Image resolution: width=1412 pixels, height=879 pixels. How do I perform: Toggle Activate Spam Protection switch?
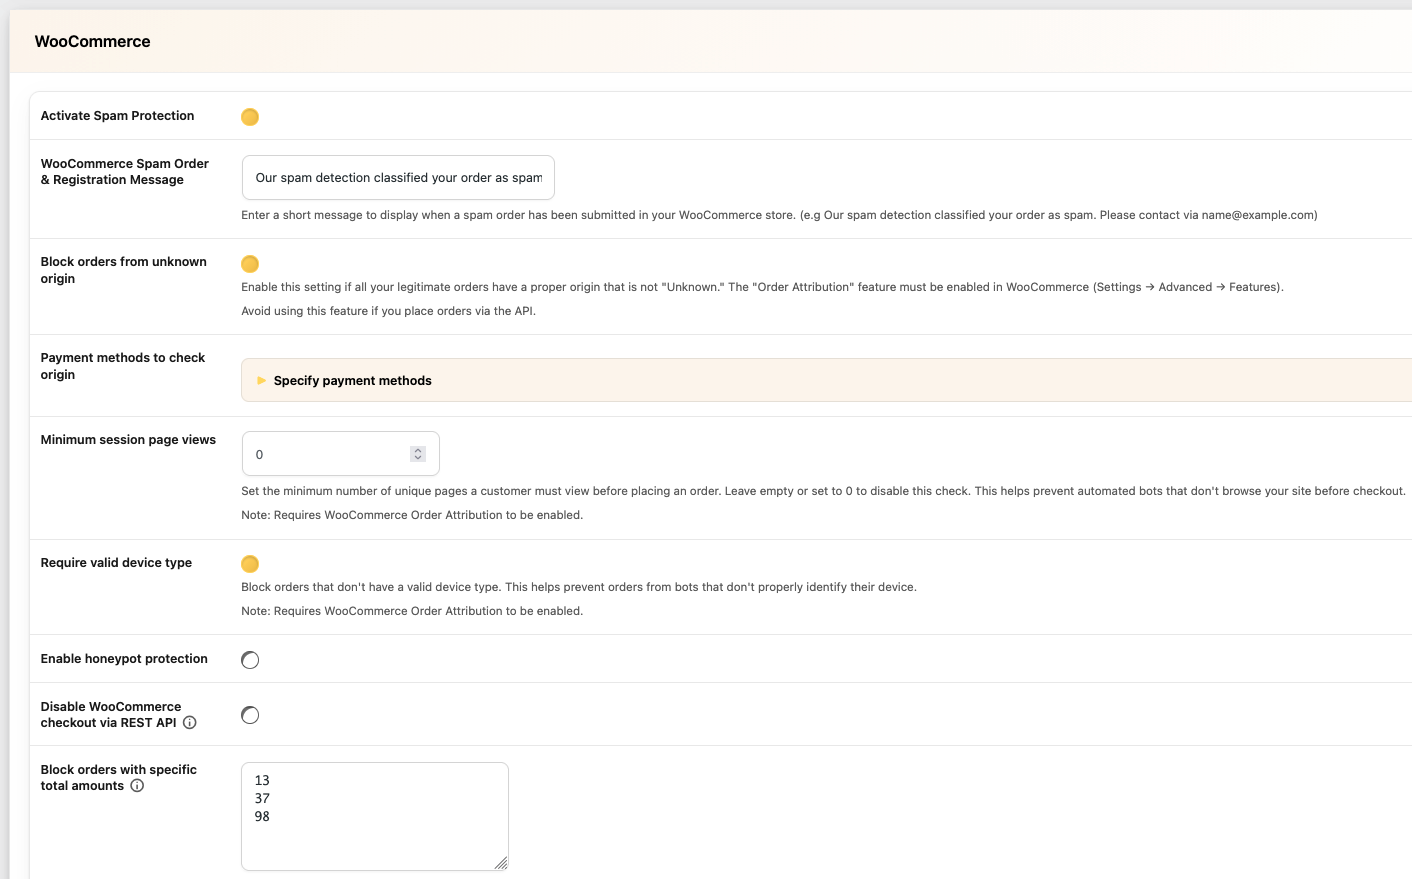click(250, 117)
